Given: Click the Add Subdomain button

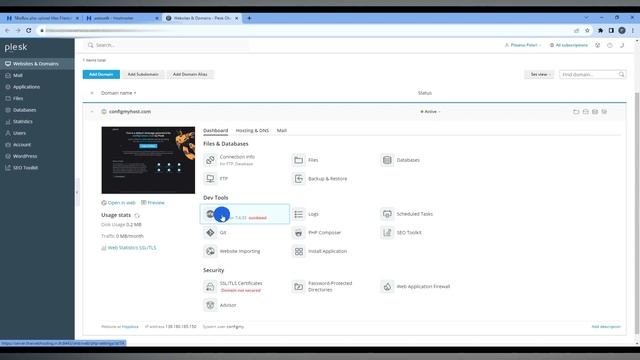Looking at the screenshot, I should click(143, 74).
